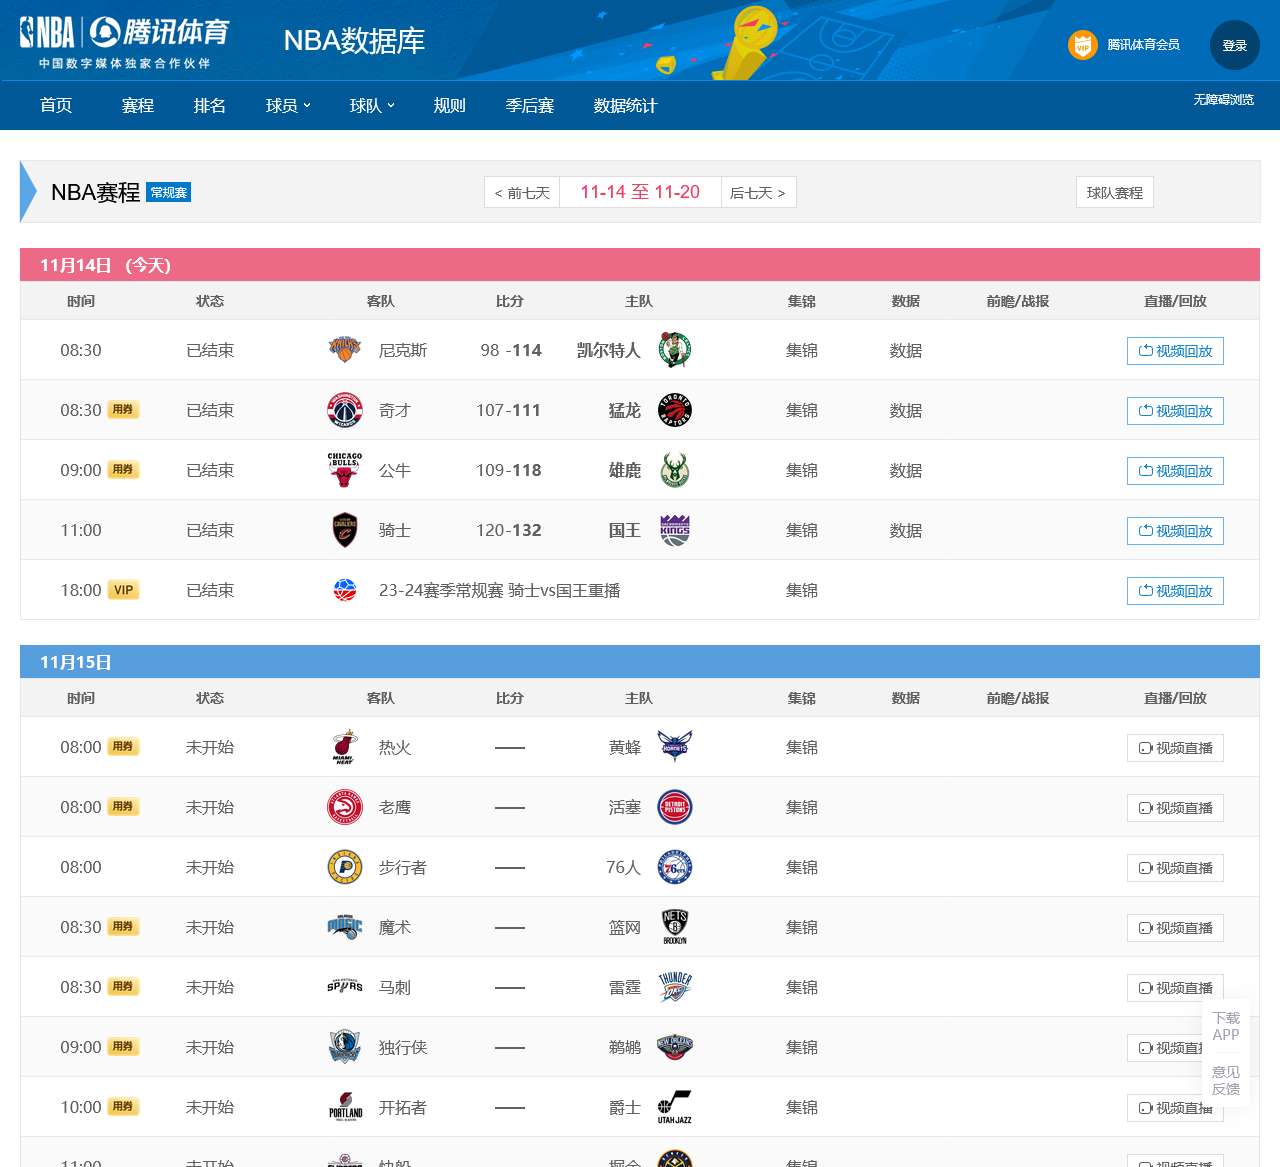Image resolution: width=1280 pixels, height=1167 pixels.
Task: Click the 登录 login button
Action: point(1235,45)
